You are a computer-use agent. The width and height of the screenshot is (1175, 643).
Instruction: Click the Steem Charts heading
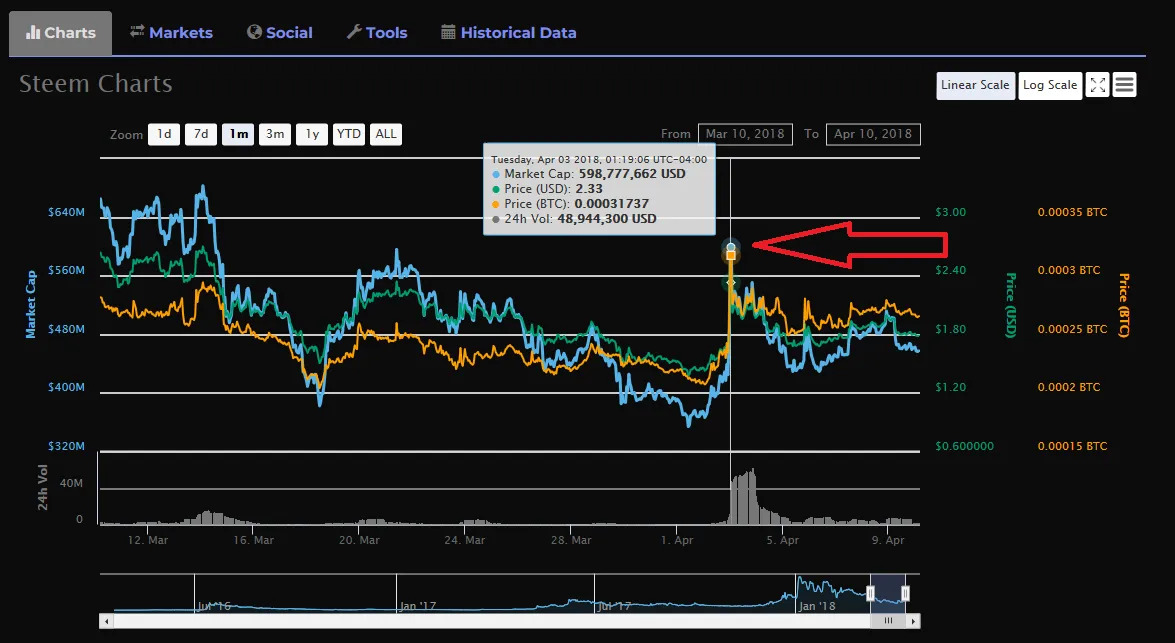point(96,84)
